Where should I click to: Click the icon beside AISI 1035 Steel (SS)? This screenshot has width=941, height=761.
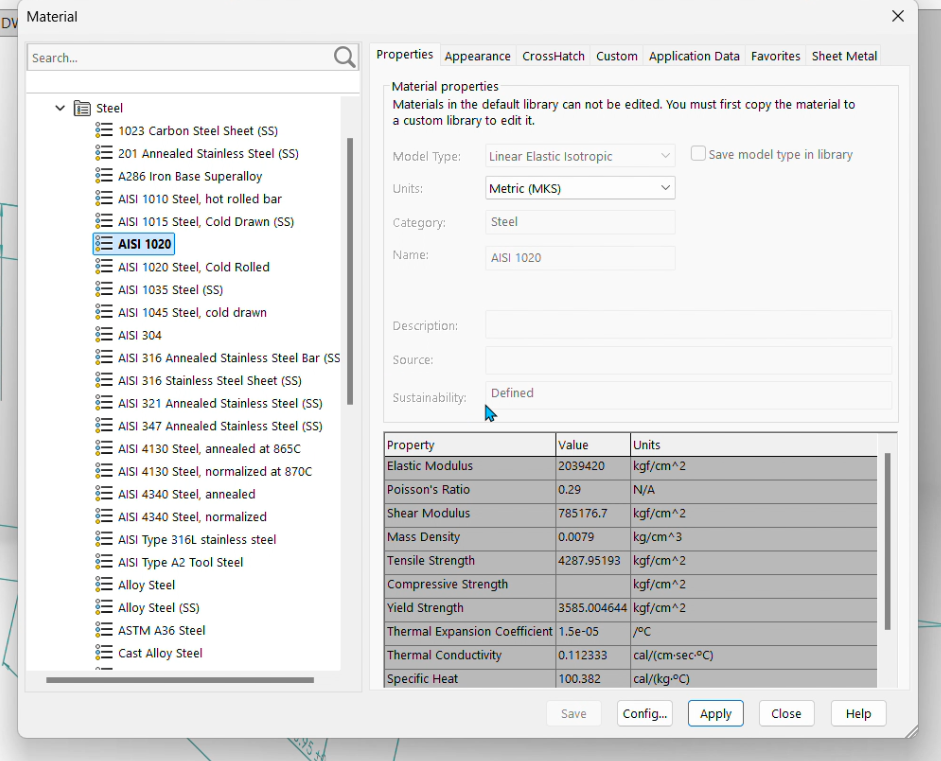(104, 290)
